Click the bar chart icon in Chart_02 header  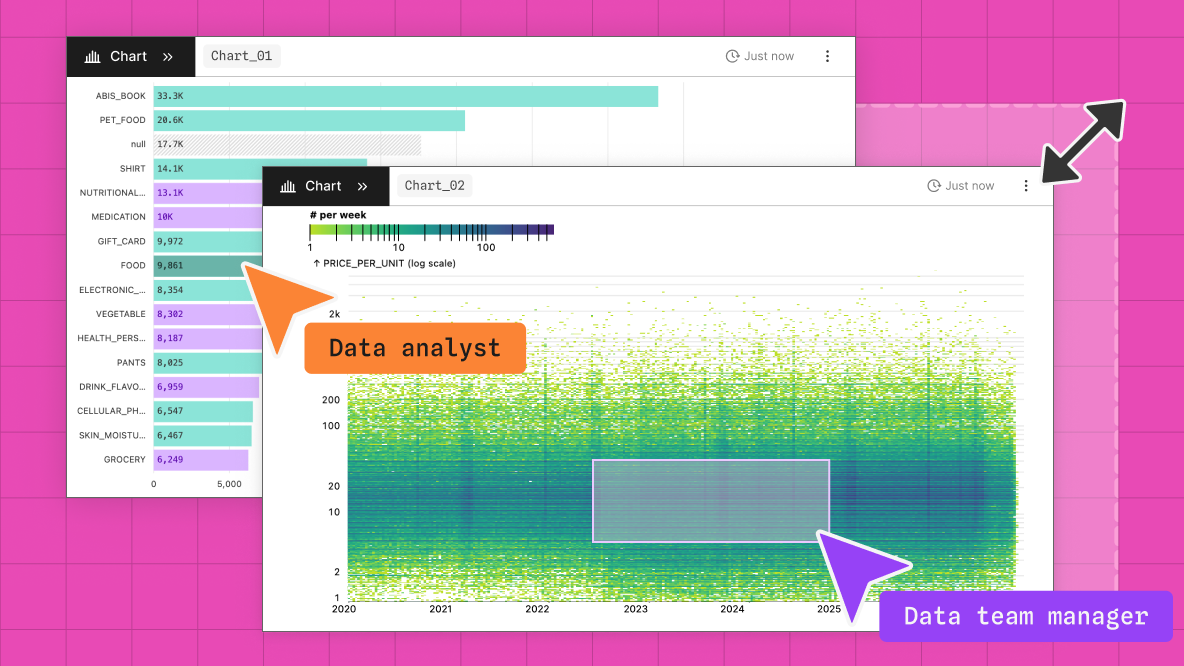tap(288, 186)
